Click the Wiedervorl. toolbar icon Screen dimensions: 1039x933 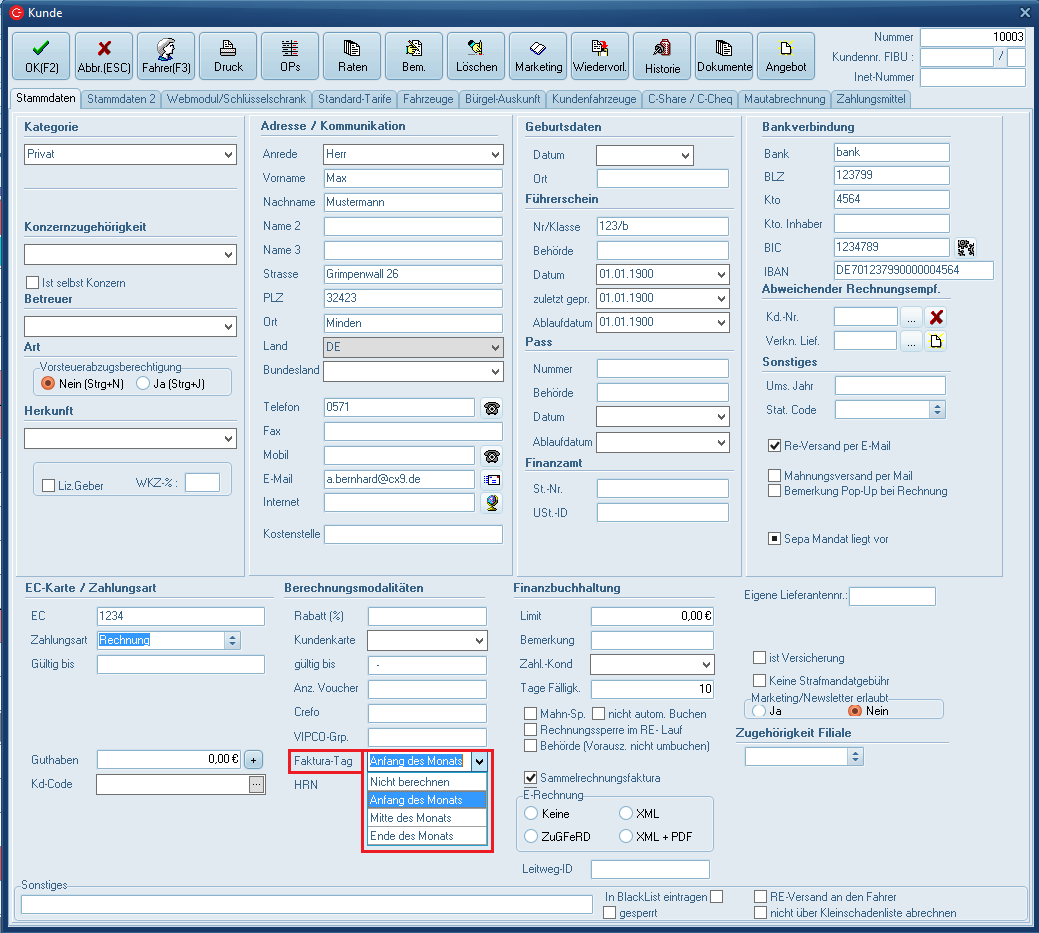click(600, 55)
